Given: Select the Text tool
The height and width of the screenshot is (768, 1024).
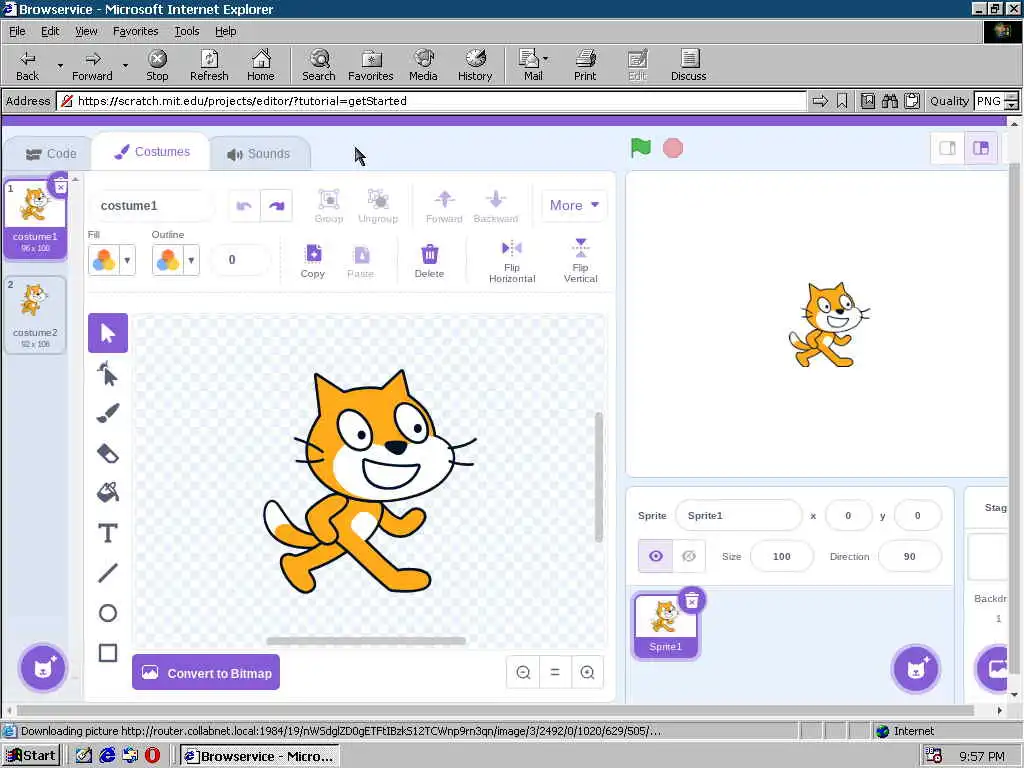Looking at the screenshot, I should (x=108, y=533).
